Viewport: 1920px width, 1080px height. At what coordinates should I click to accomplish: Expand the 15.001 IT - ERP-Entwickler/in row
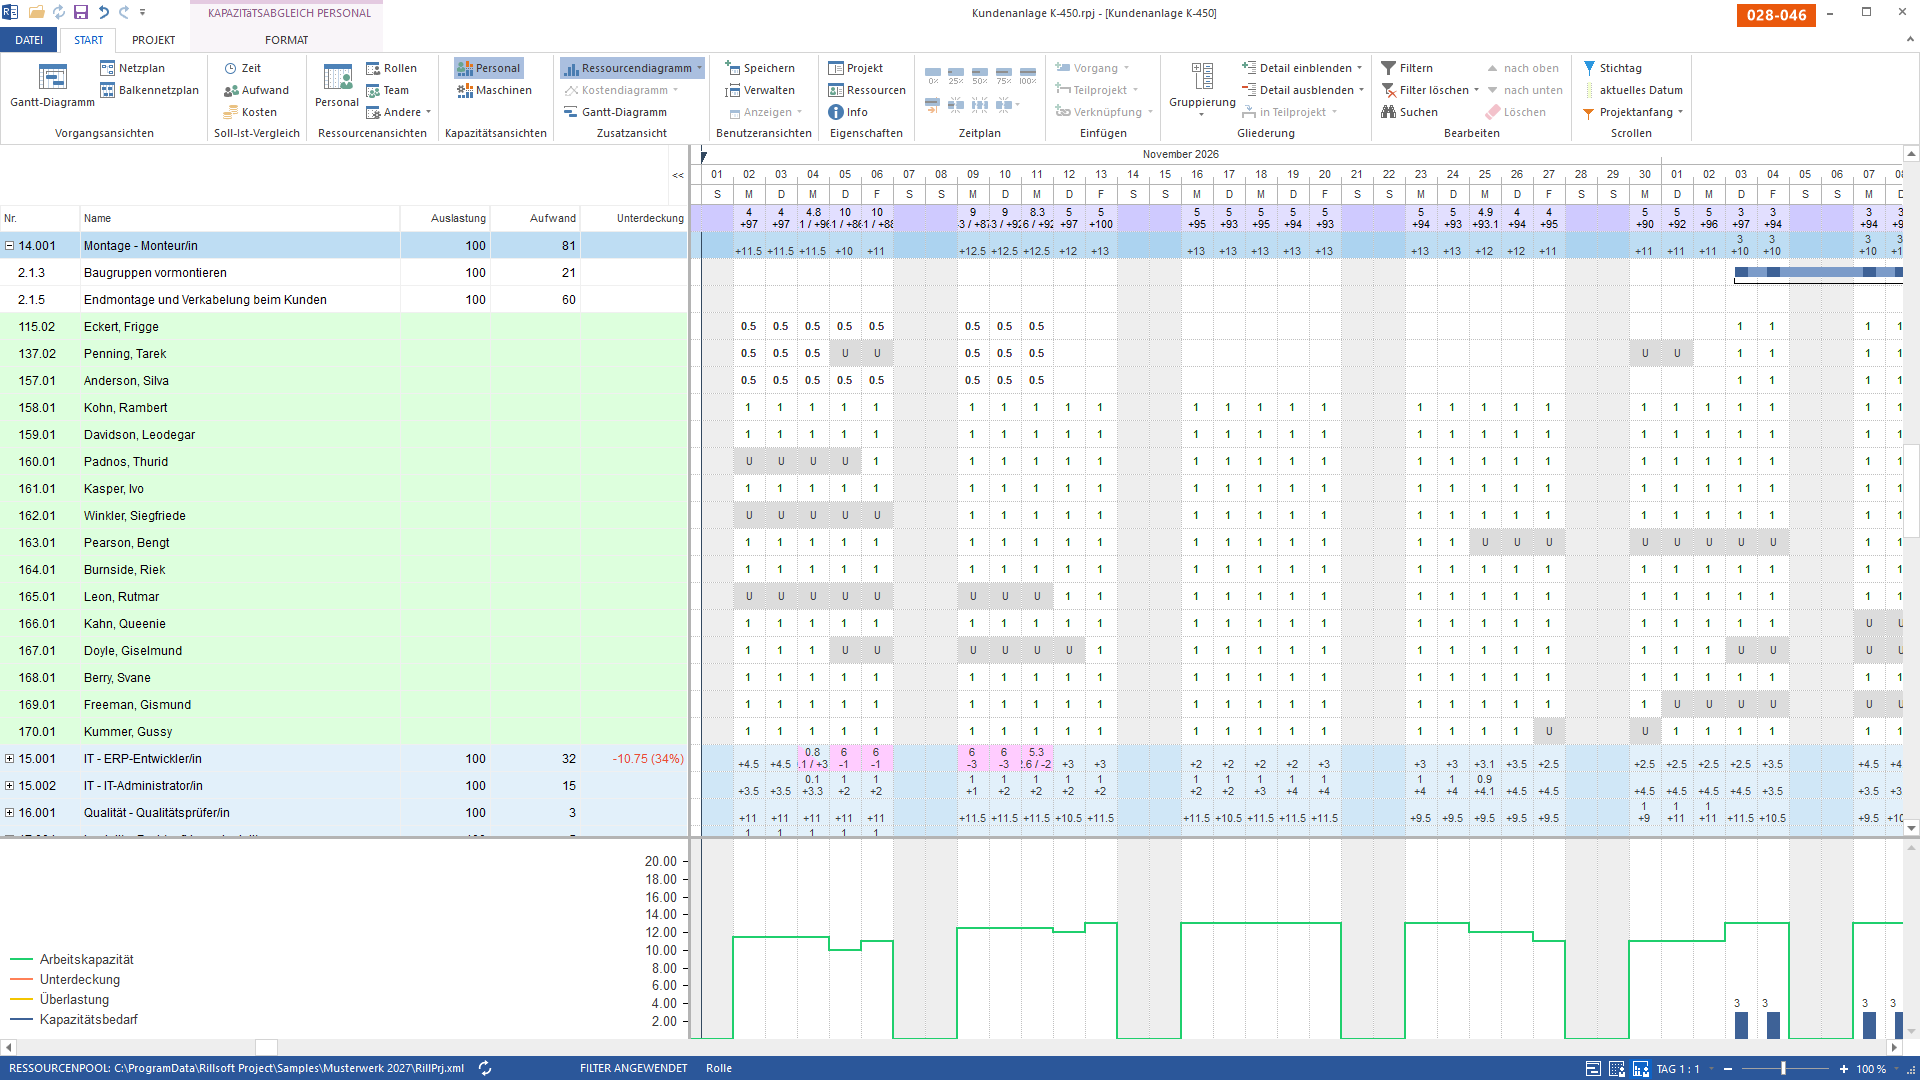point(10,759)
